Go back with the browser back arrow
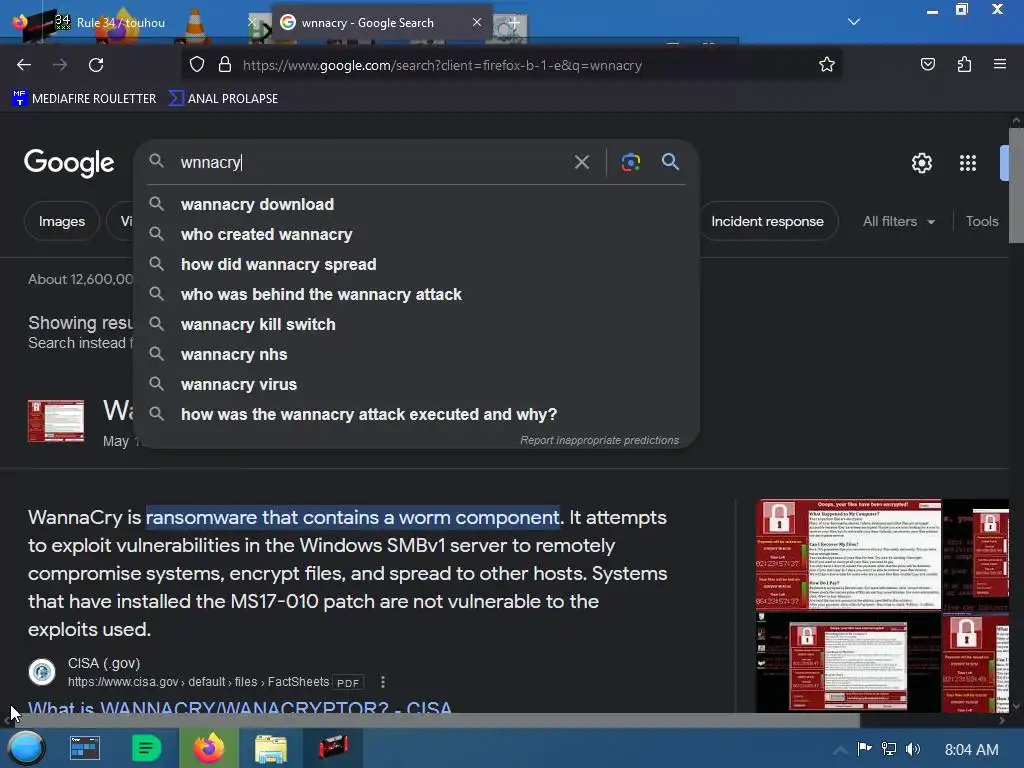 click(x=24, y=65)
